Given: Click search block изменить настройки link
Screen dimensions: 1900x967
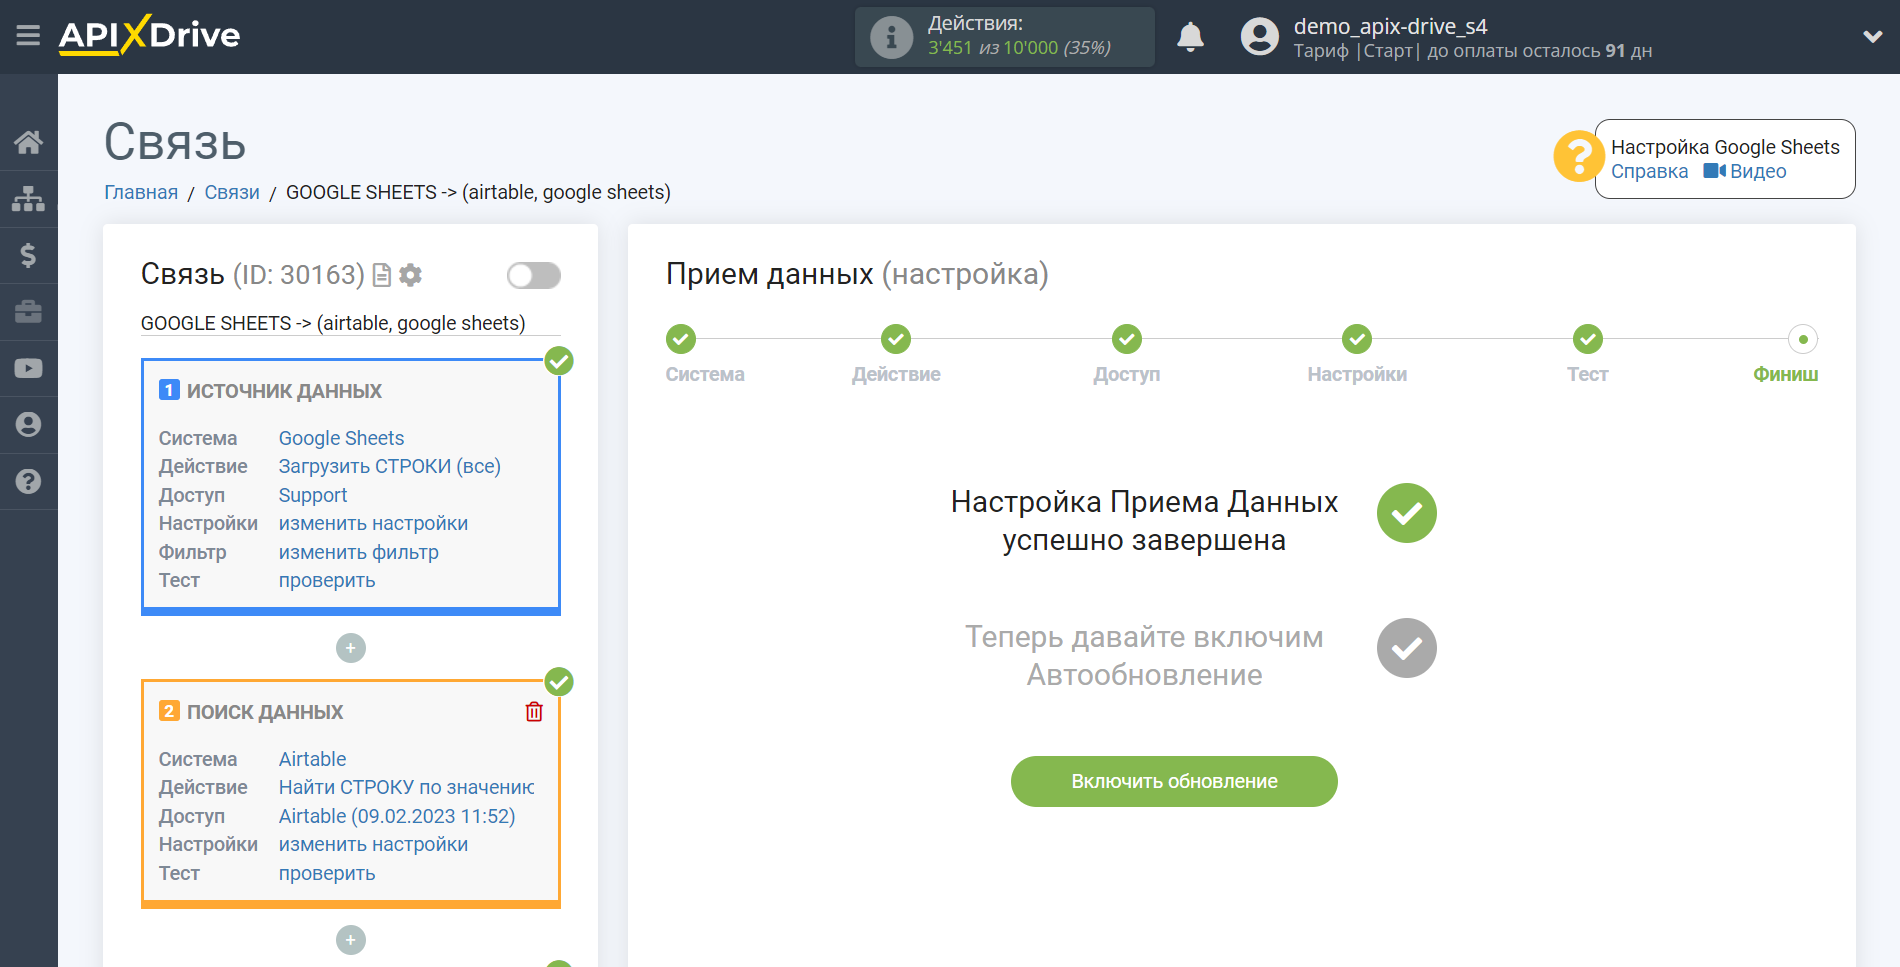Looking at the screenshot, I should click(x=373, y=844).
